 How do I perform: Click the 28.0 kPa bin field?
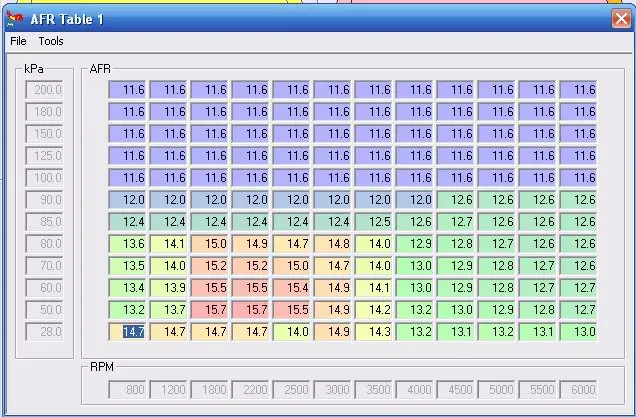click(44, 331)
